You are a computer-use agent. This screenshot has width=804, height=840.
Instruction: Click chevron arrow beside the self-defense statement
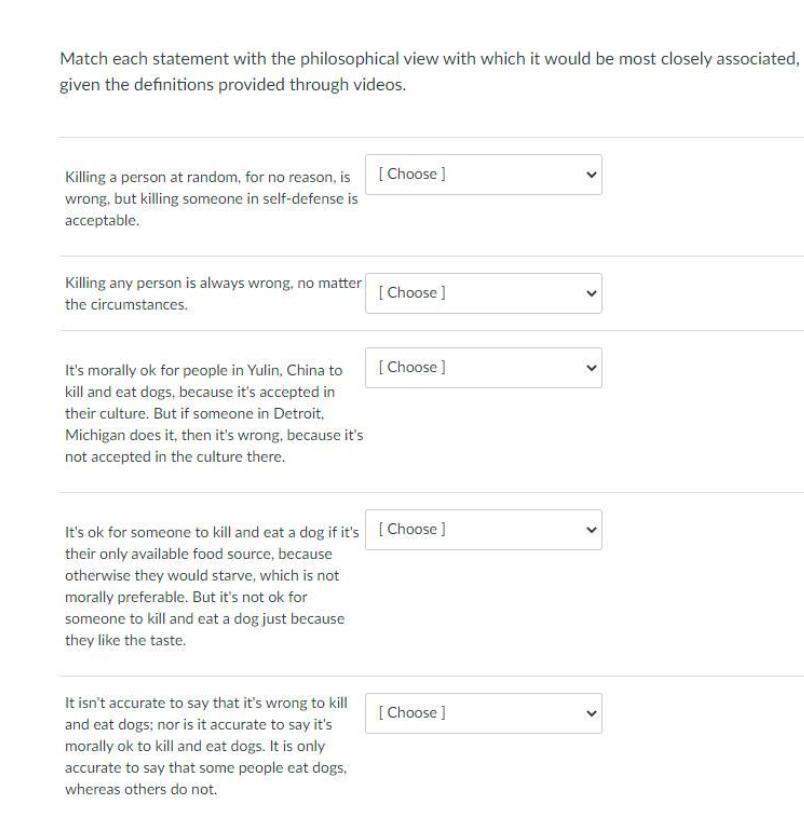(588, 174)
